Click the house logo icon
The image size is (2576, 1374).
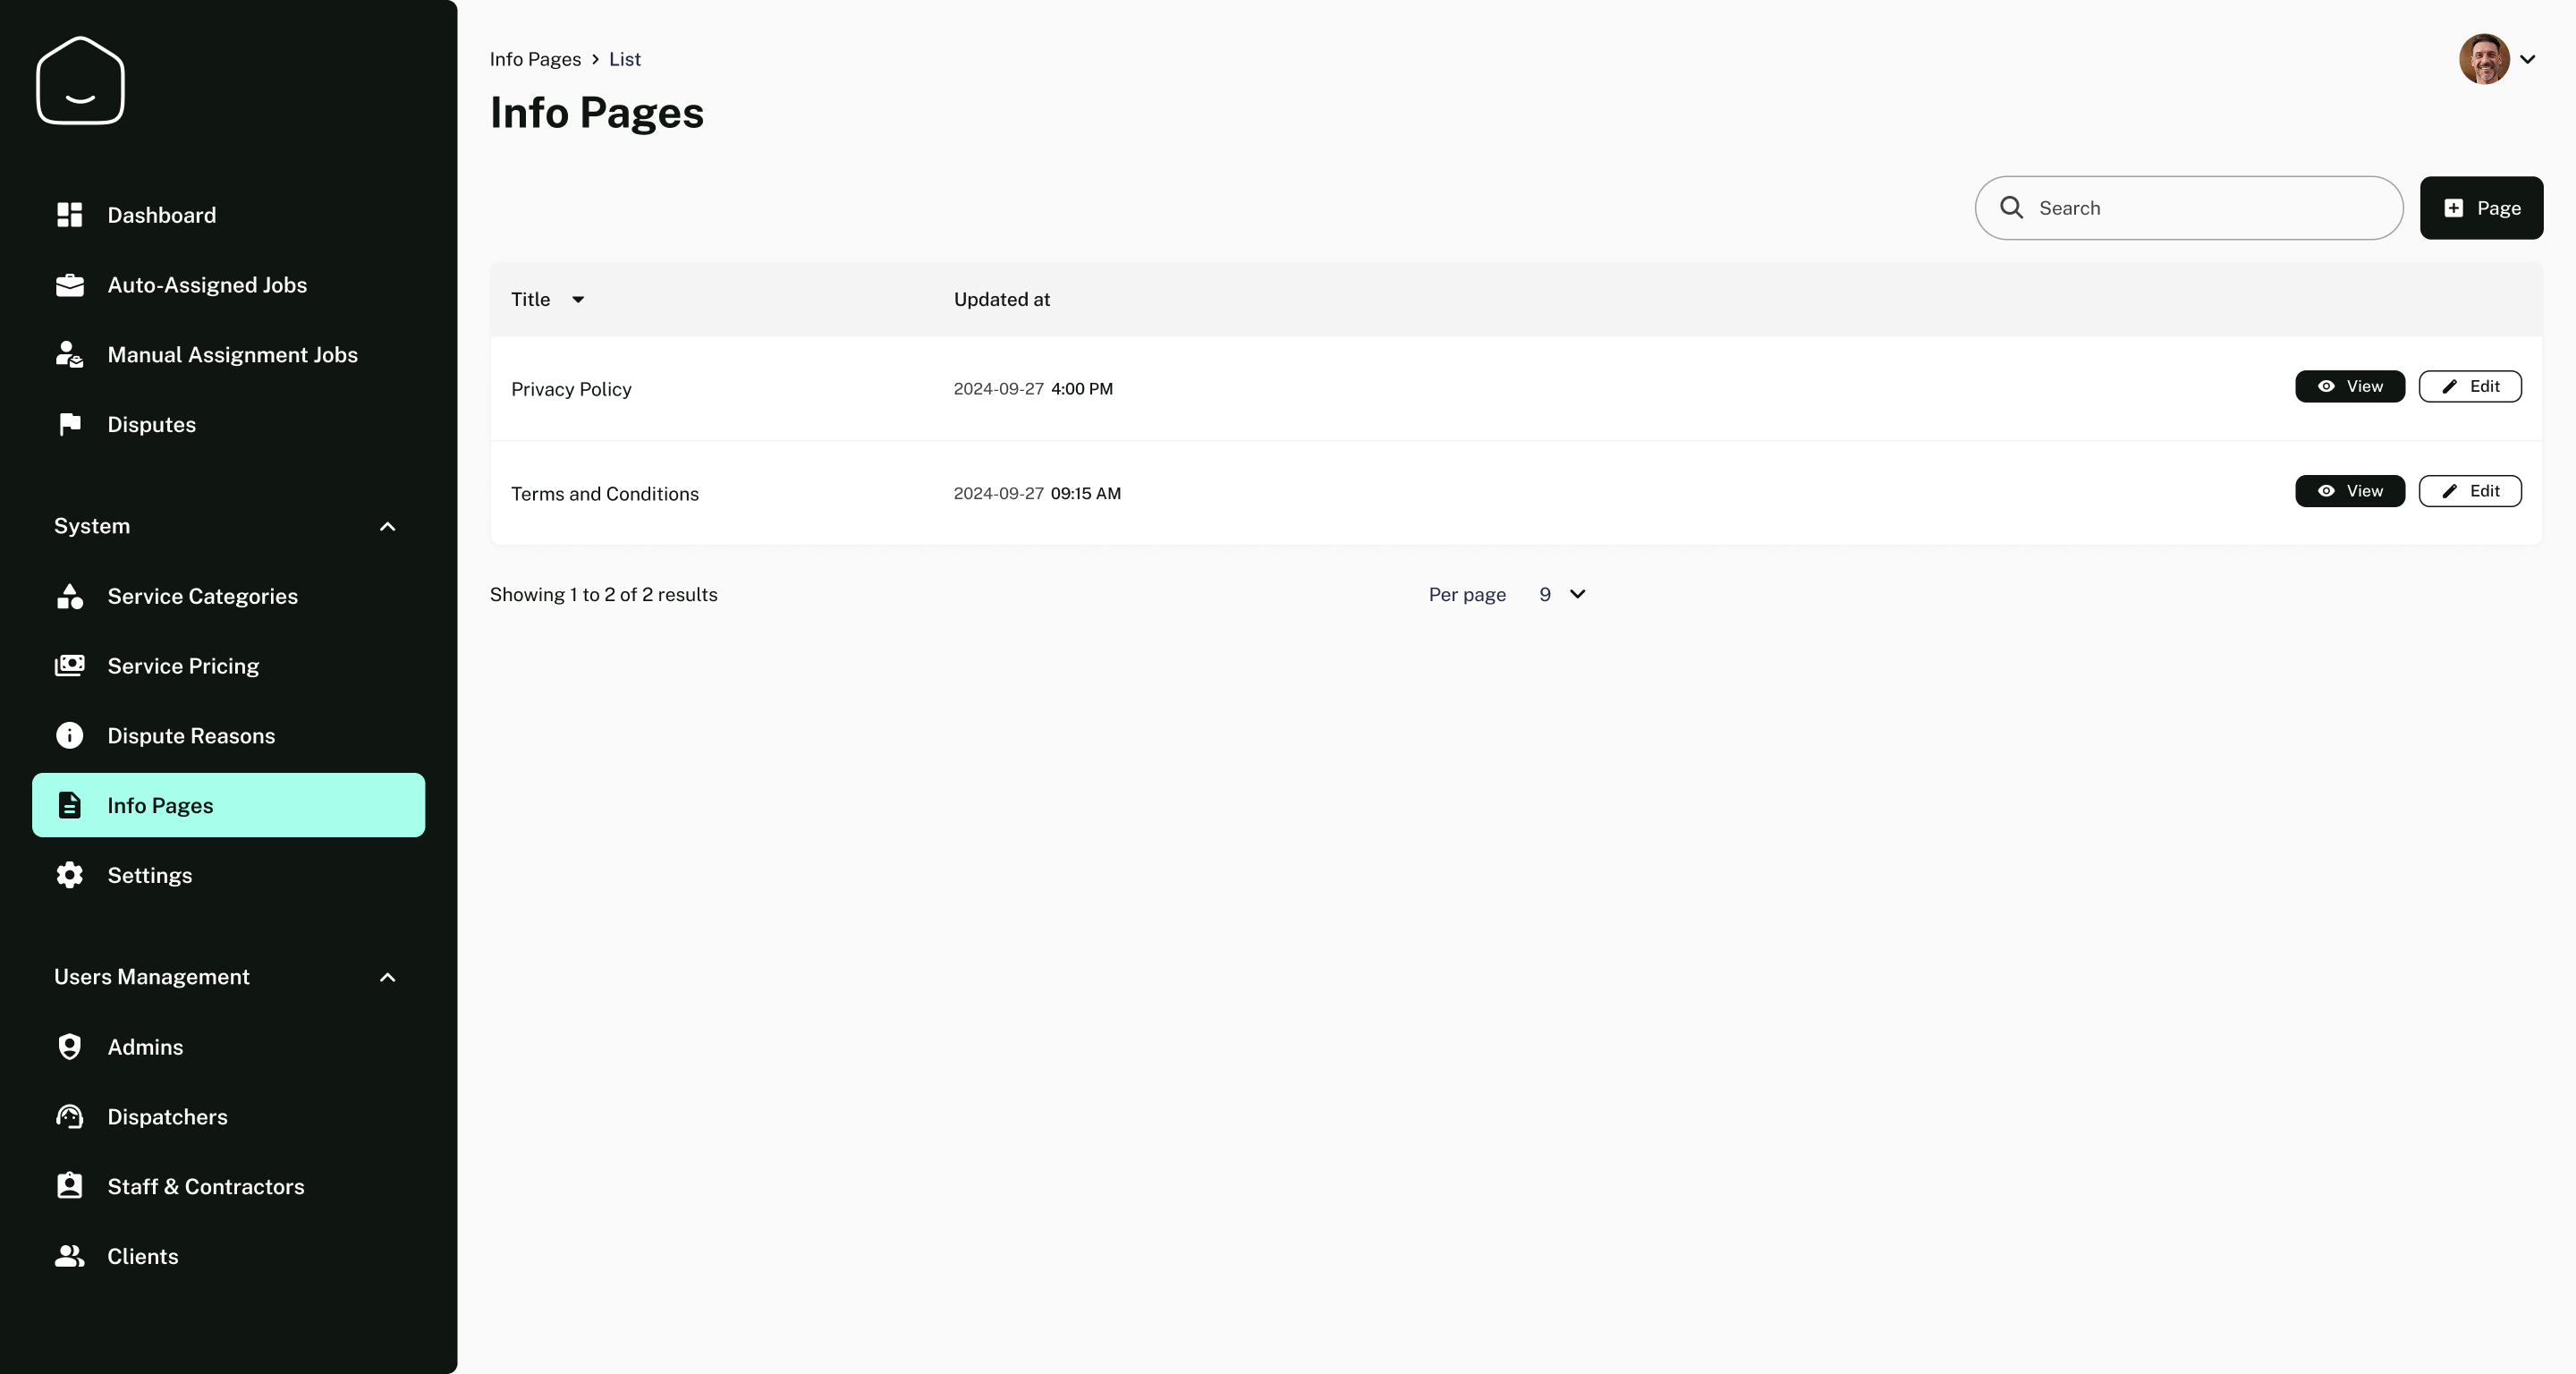[80, 81]
